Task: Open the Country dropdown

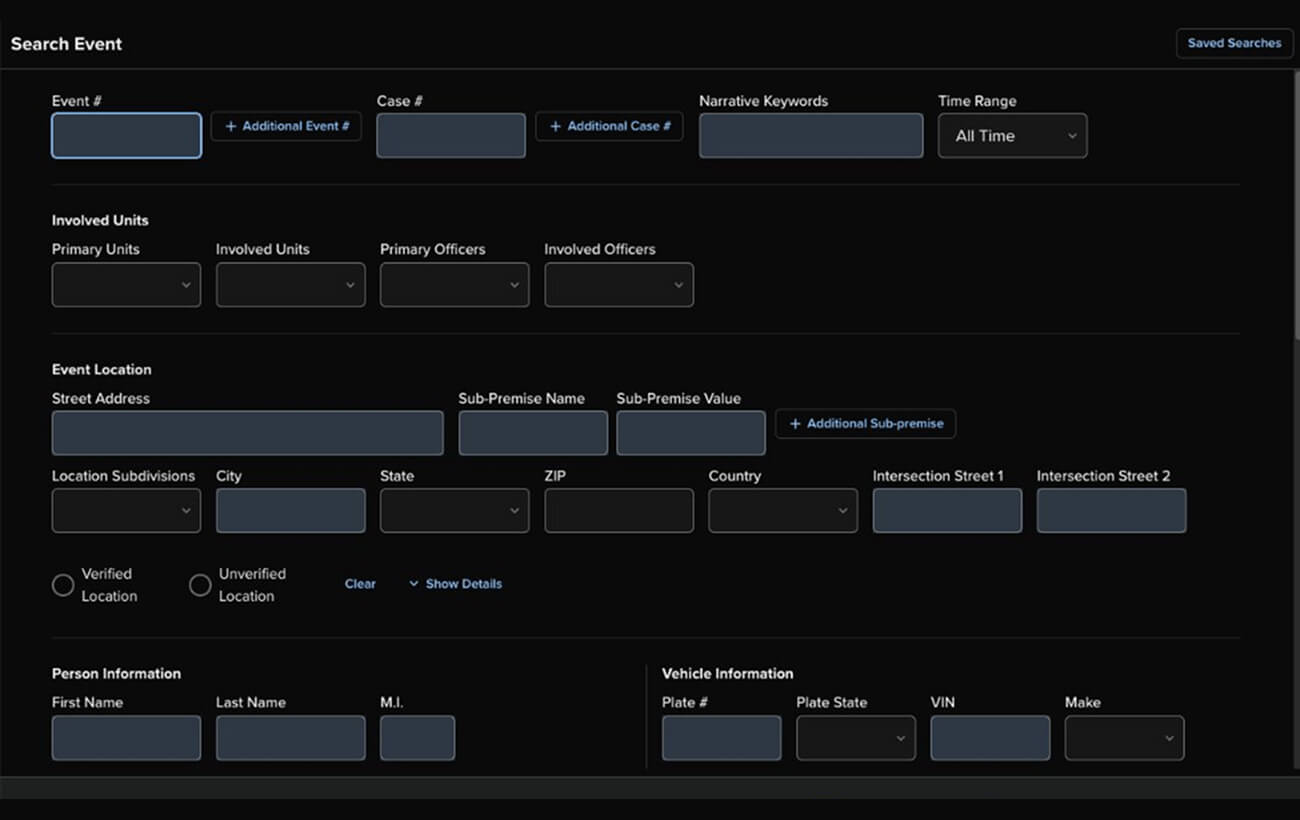Action: pos(782,510)
